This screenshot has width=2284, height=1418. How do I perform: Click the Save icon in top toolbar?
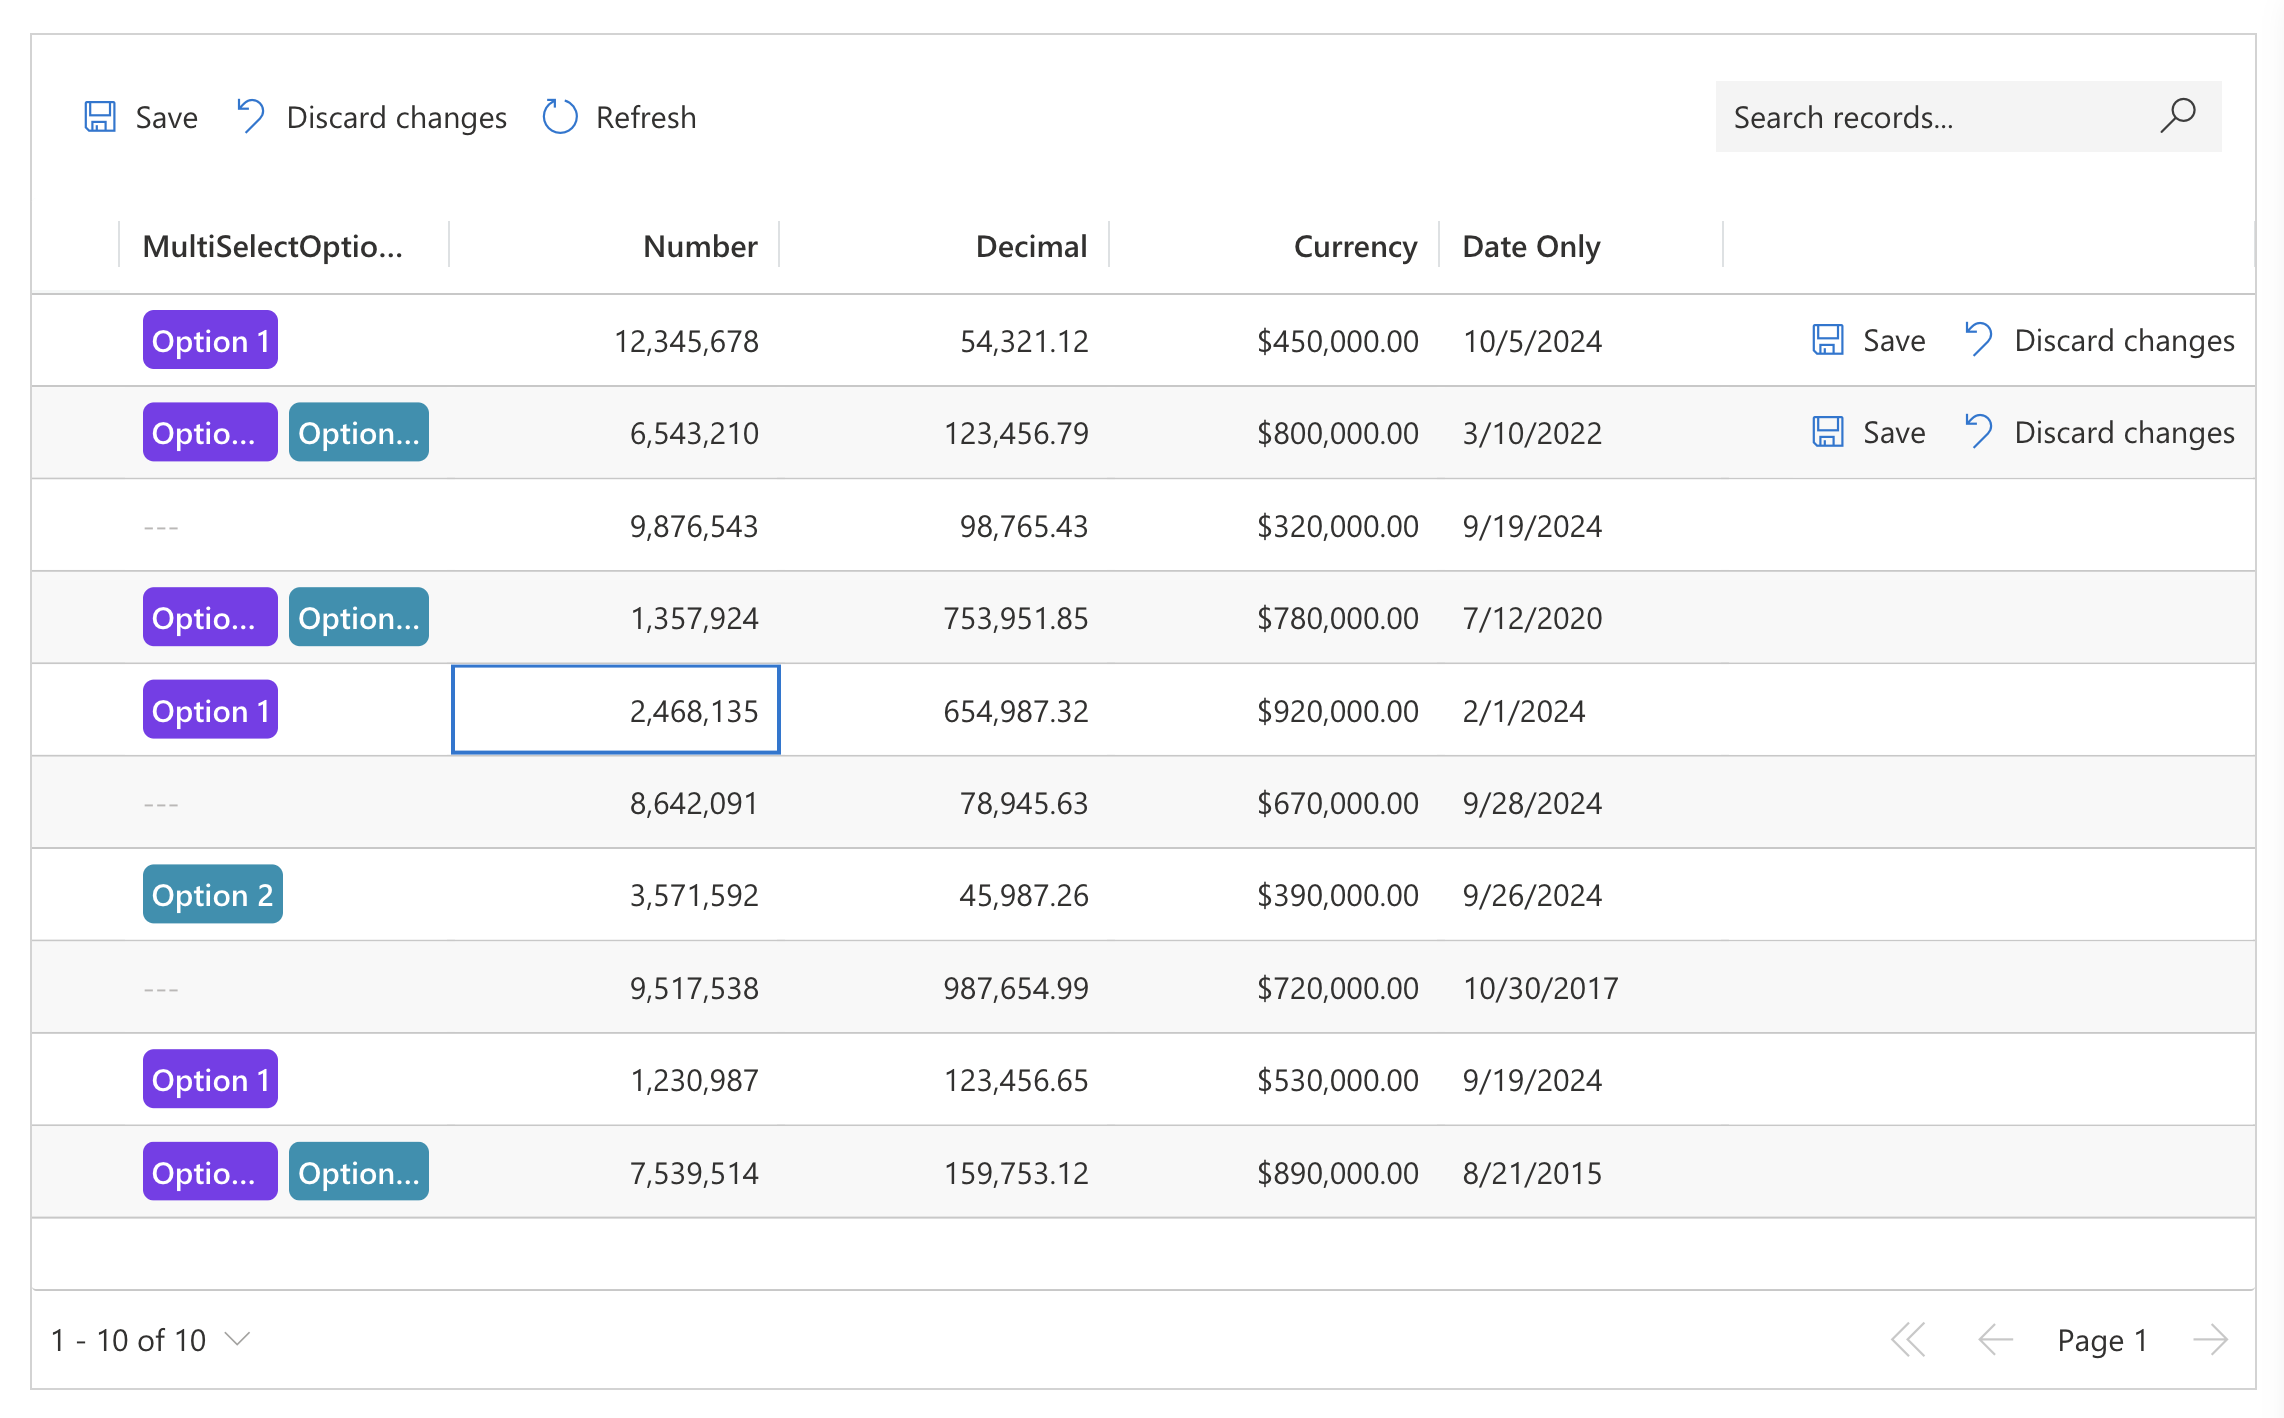click(x=100, y=117)
